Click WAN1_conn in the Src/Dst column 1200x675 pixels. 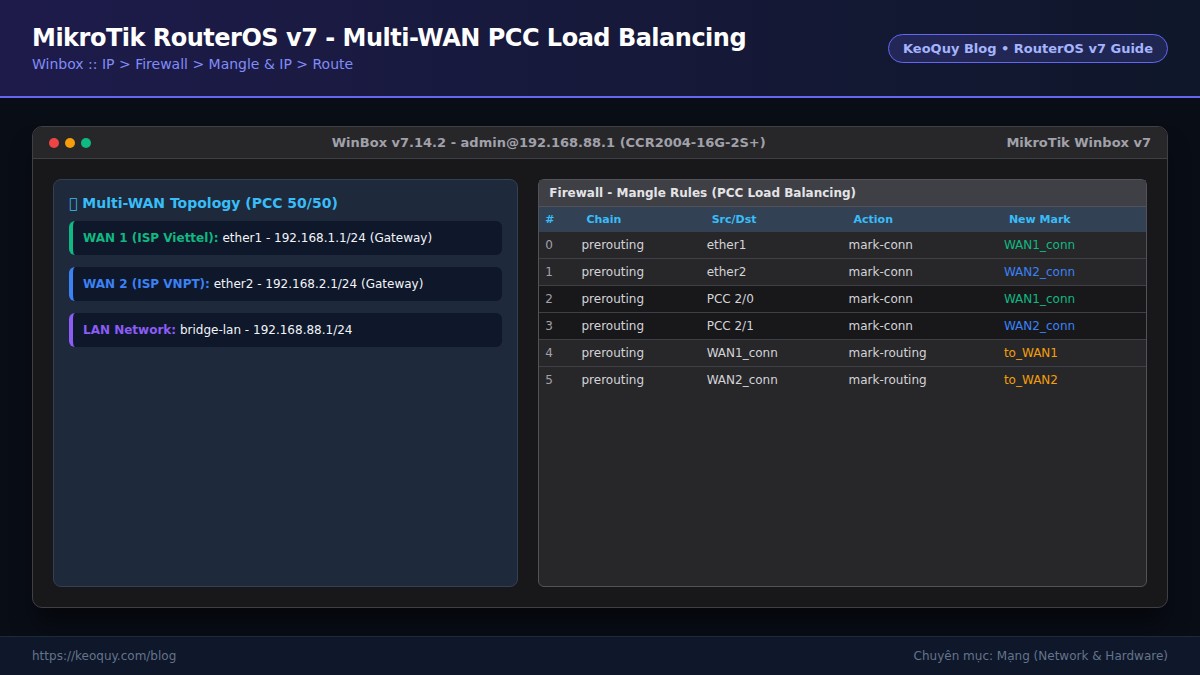click(742, 353)
